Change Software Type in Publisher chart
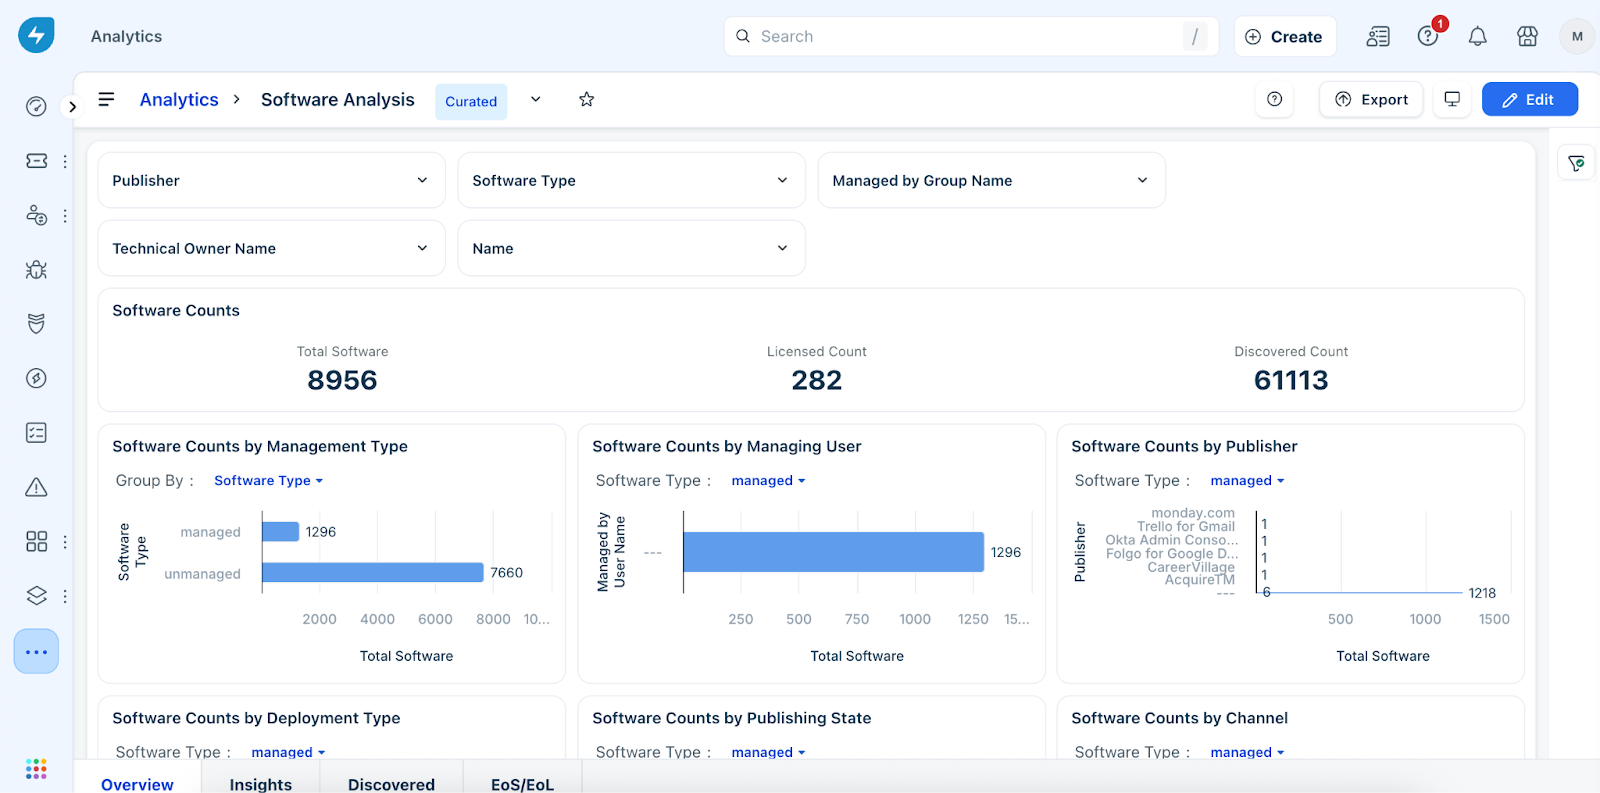This screenshot has width=1600, height=793. (x=1247, y=481)
